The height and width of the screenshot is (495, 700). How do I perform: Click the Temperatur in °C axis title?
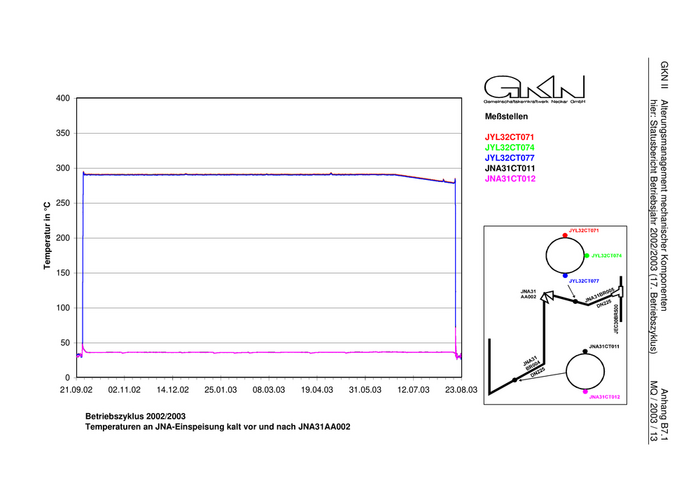click(x=47, y=236)
